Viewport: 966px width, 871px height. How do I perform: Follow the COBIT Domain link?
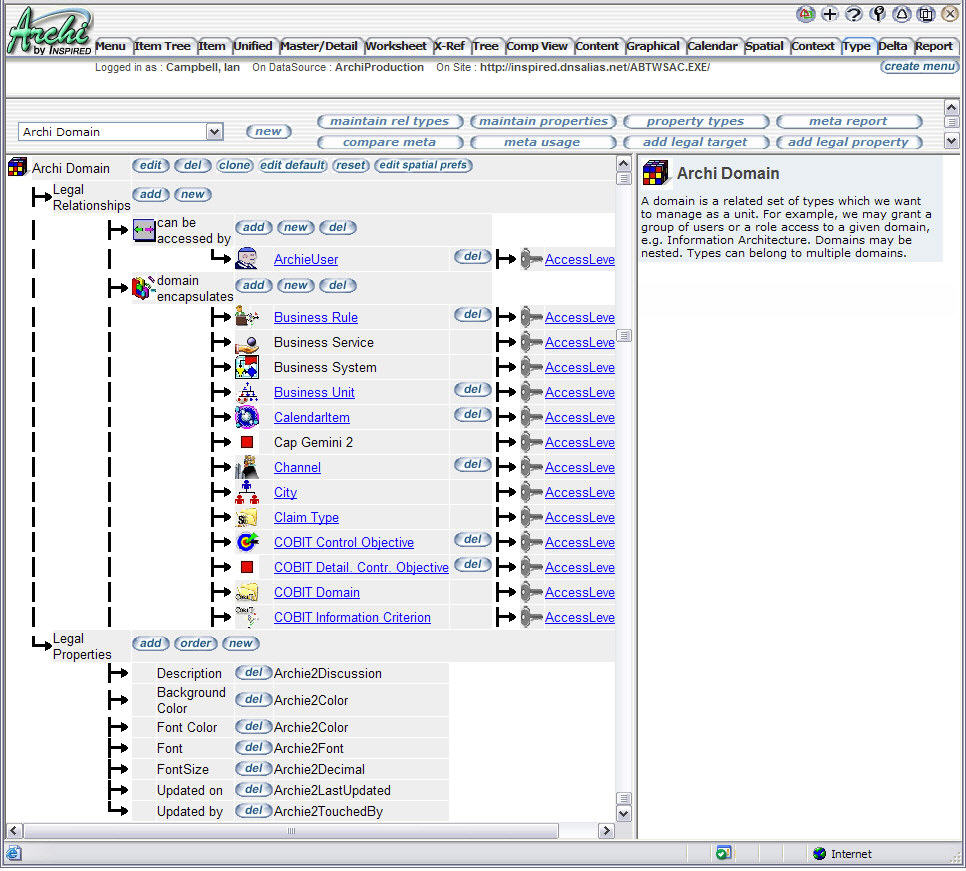[x=316, y=592]
